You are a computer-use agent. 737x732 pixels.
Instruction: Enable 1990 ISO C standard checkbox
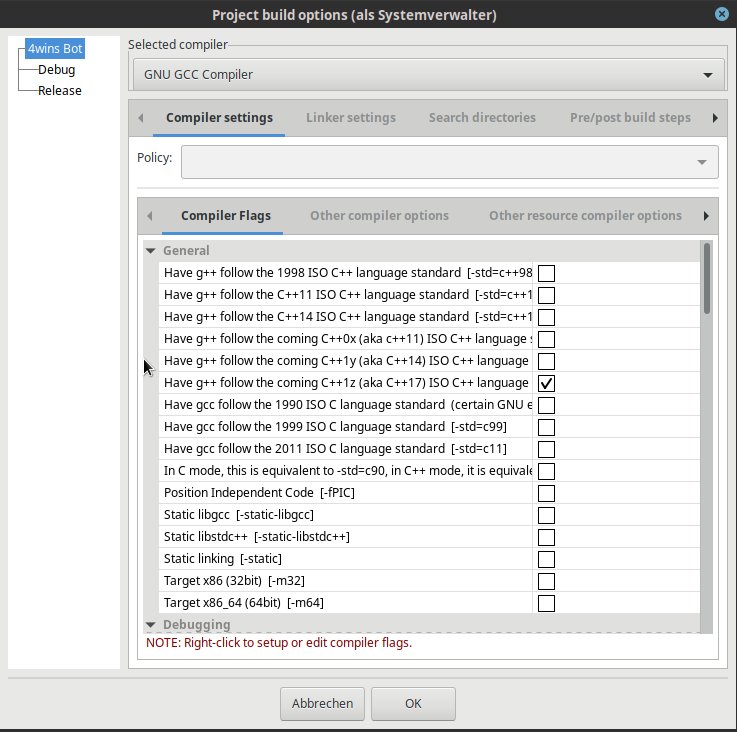coord(546,405)
